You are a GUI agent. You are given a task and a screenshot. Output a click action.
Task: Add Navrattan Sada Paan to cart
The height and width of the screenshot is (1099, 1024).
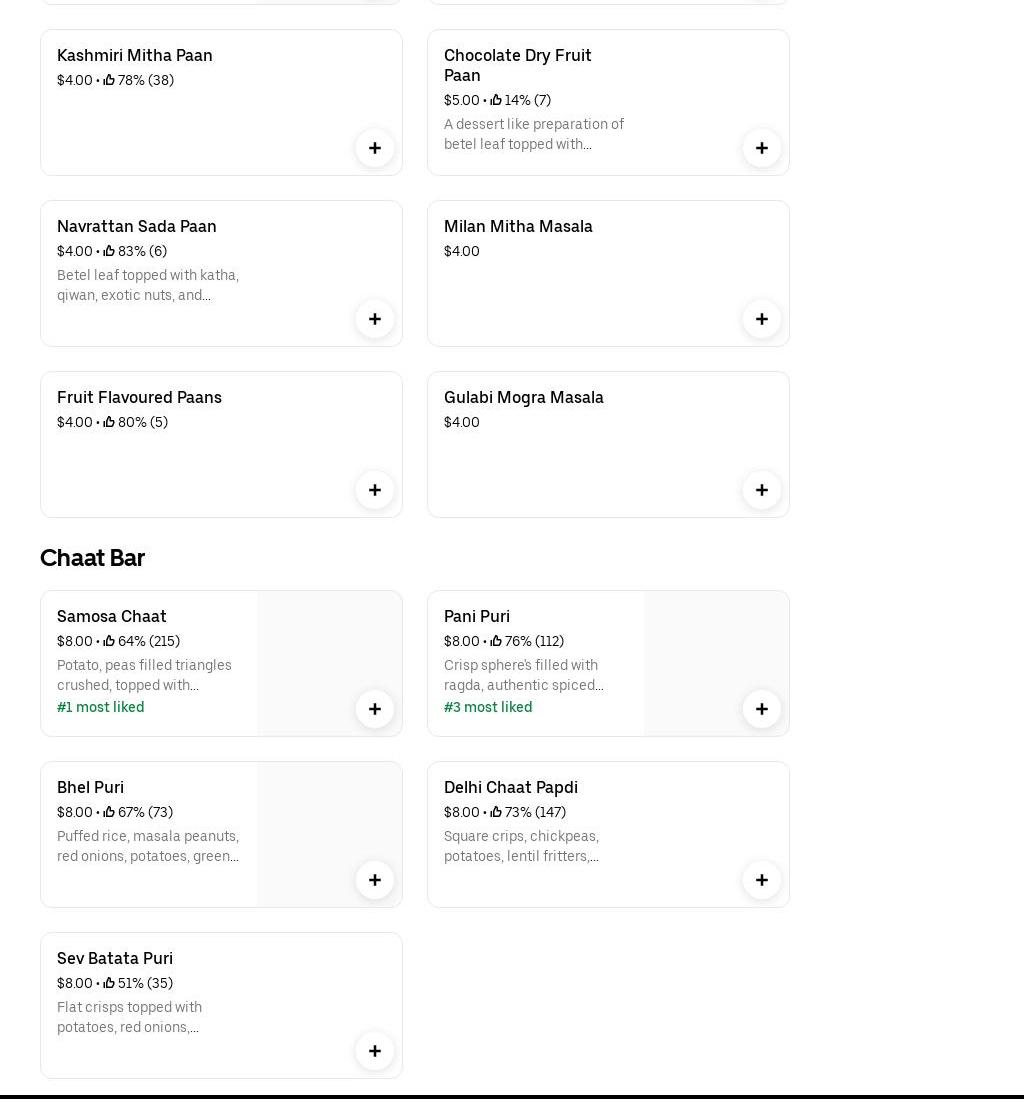tap(374, 319)
